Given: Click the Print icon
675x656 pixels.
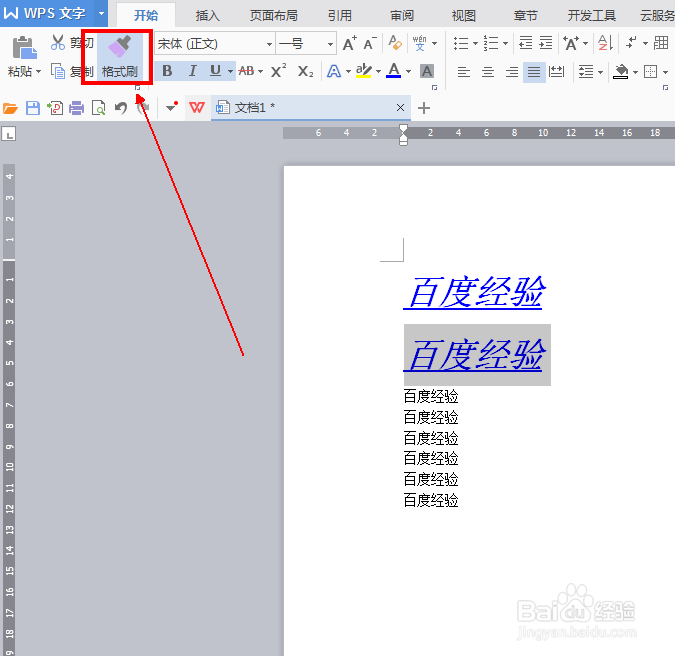Looking at the screenshot, I should coord(77,108).
